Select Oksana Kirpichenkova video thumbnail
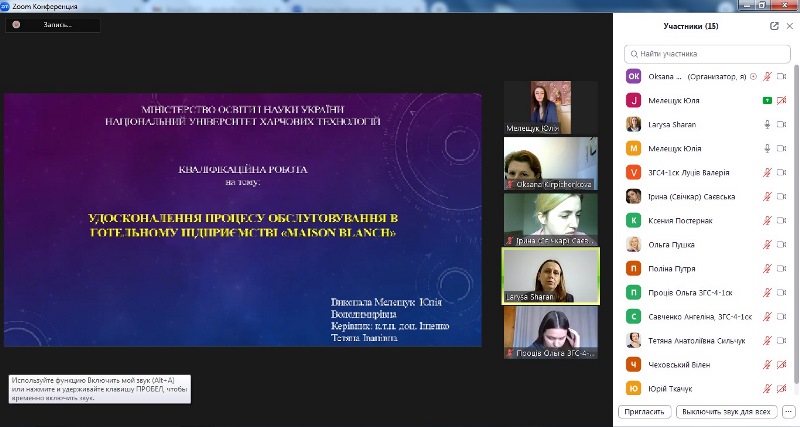Viewport: 800px width, 427px height. pos(551,163)
